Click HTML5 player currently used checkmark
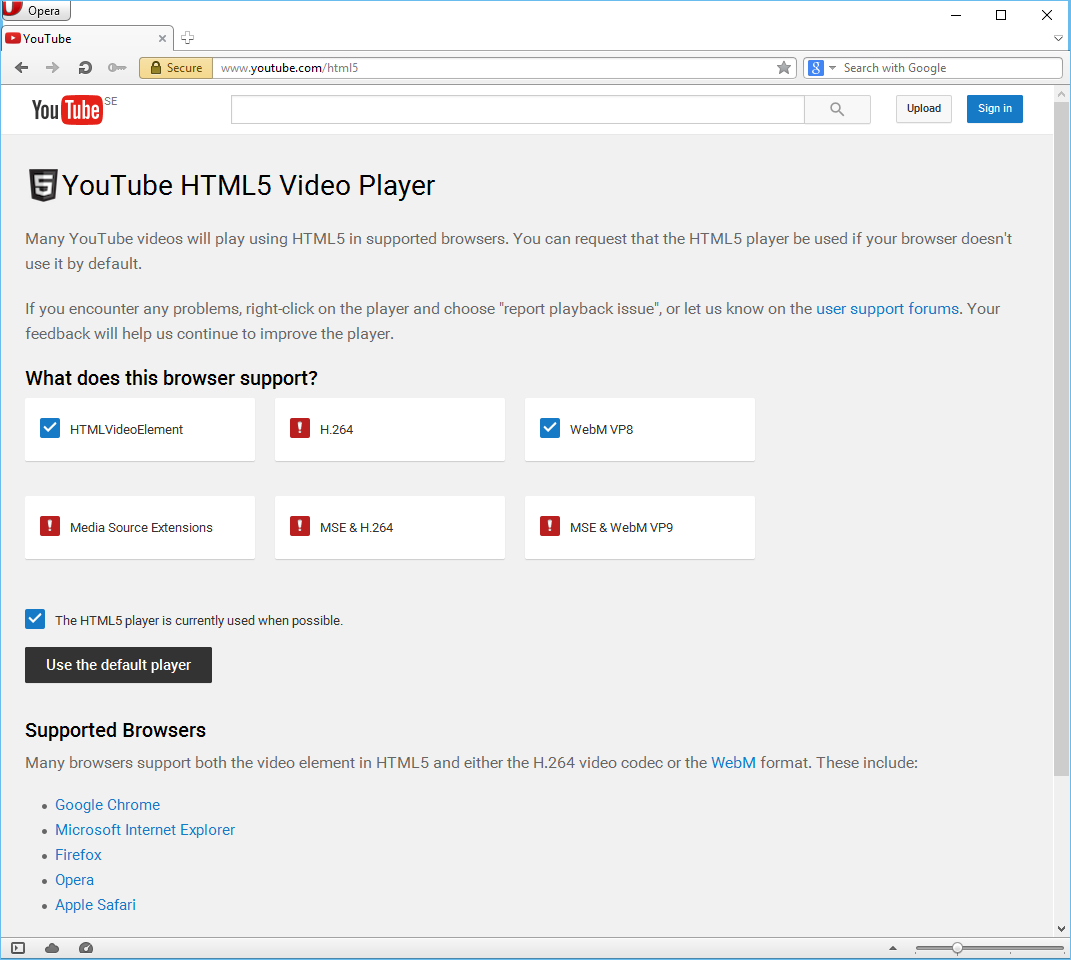Viewport: 1071px width, 960px height. (x=36, y=619)
